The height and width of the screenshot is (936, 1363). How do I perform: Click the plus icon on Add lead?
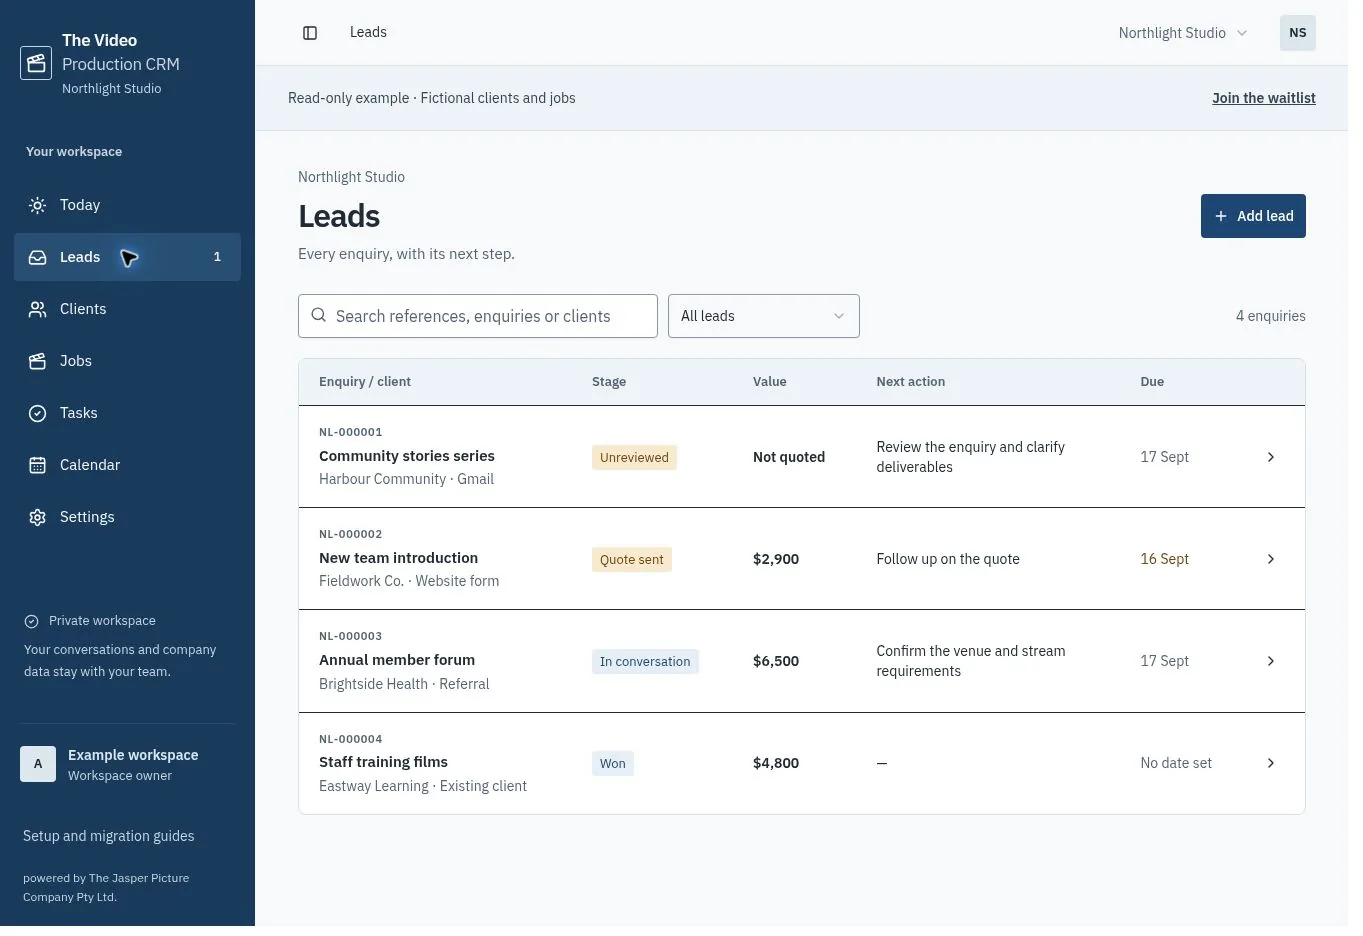[x=1220, y=216]
